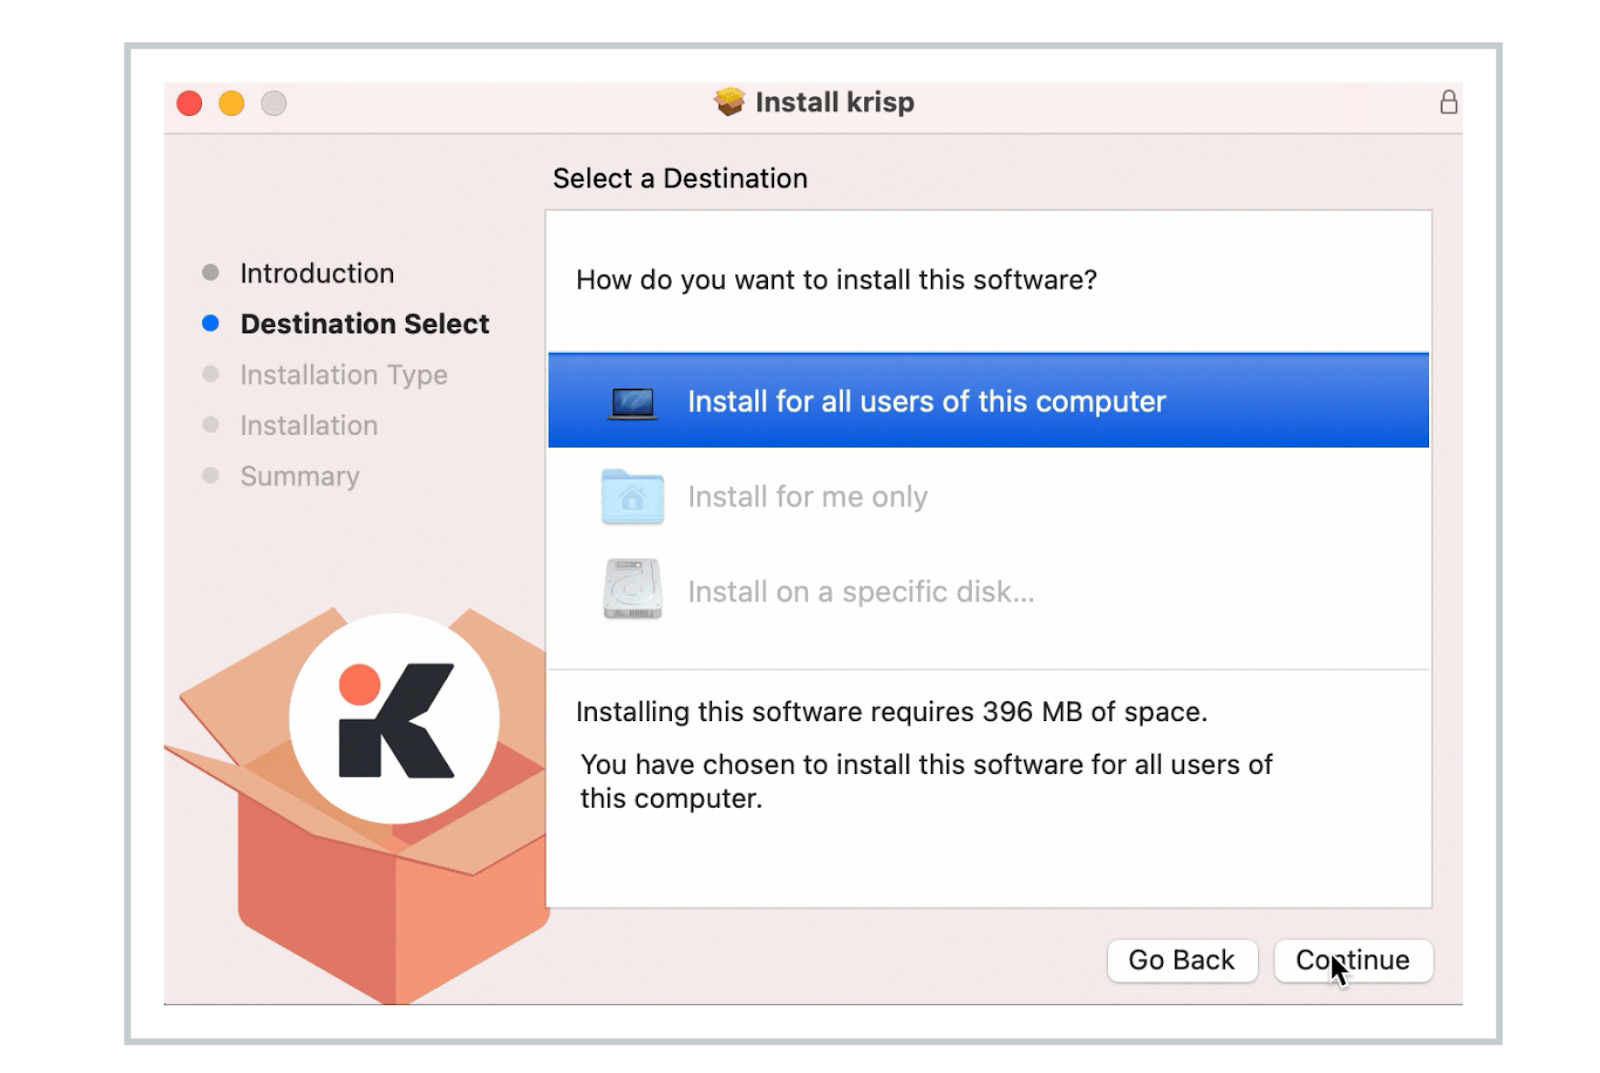
Task: Click the Summary step label
Action: (299, 476)
